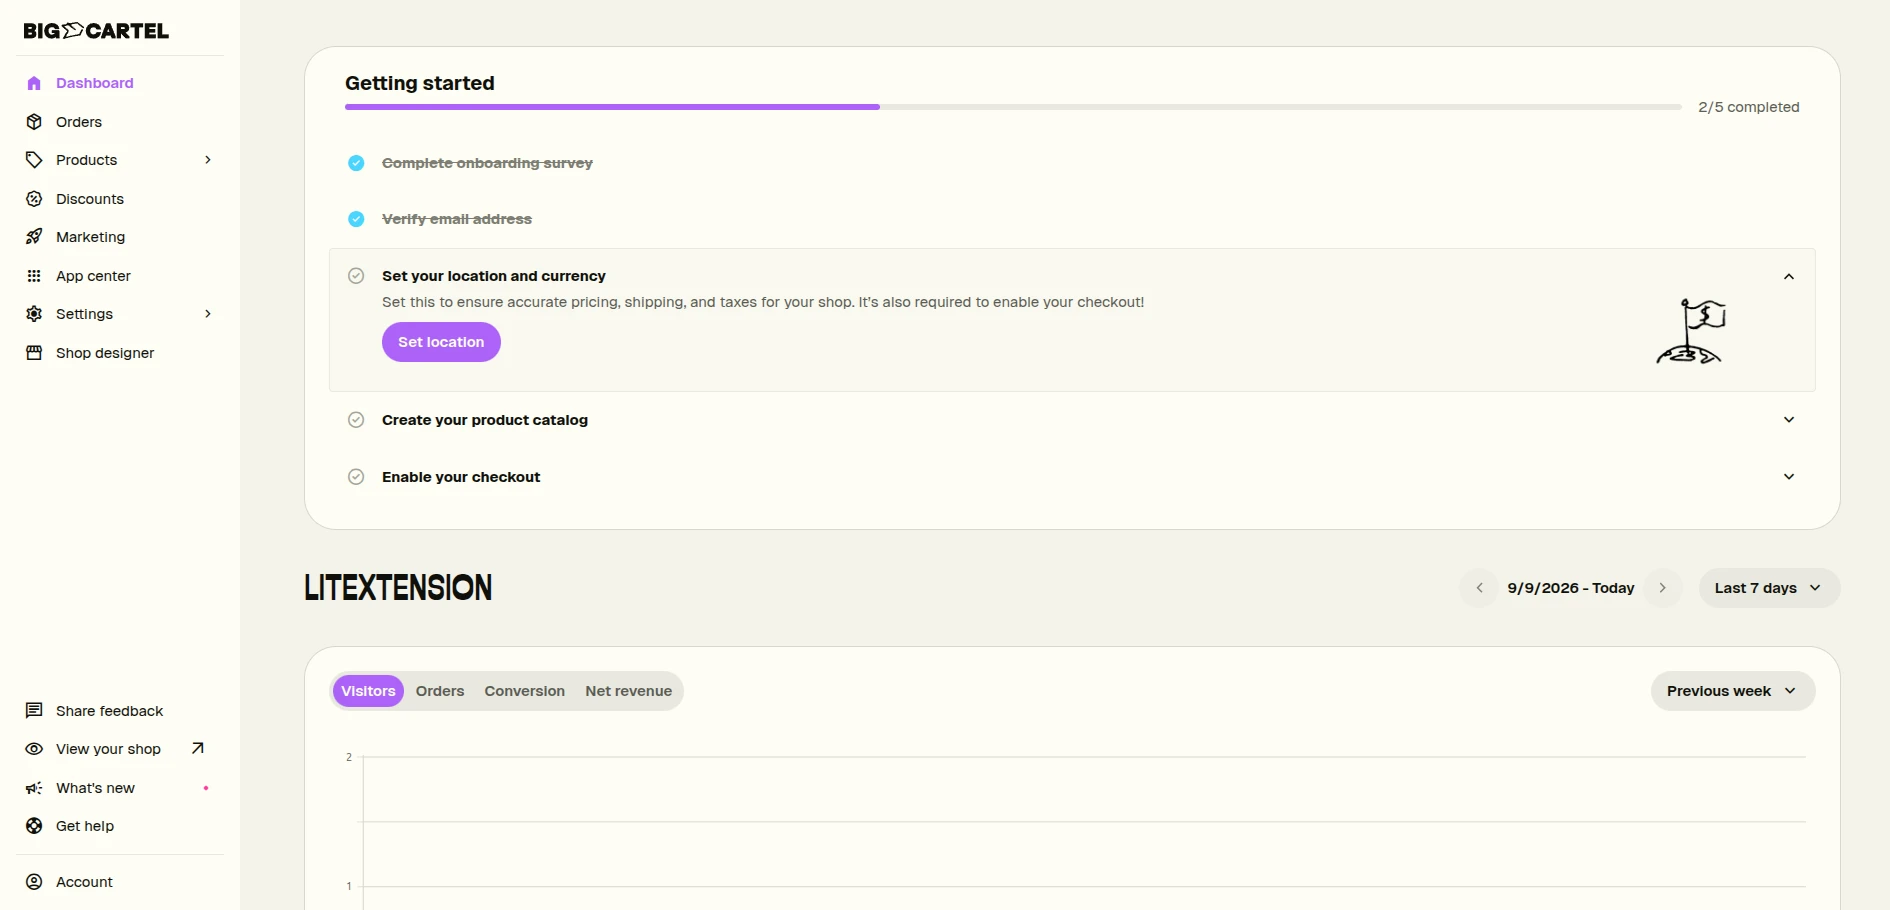Click the Discounts percent badge icon
This screenshot has width=1890, height=910.
coord(34,199)
